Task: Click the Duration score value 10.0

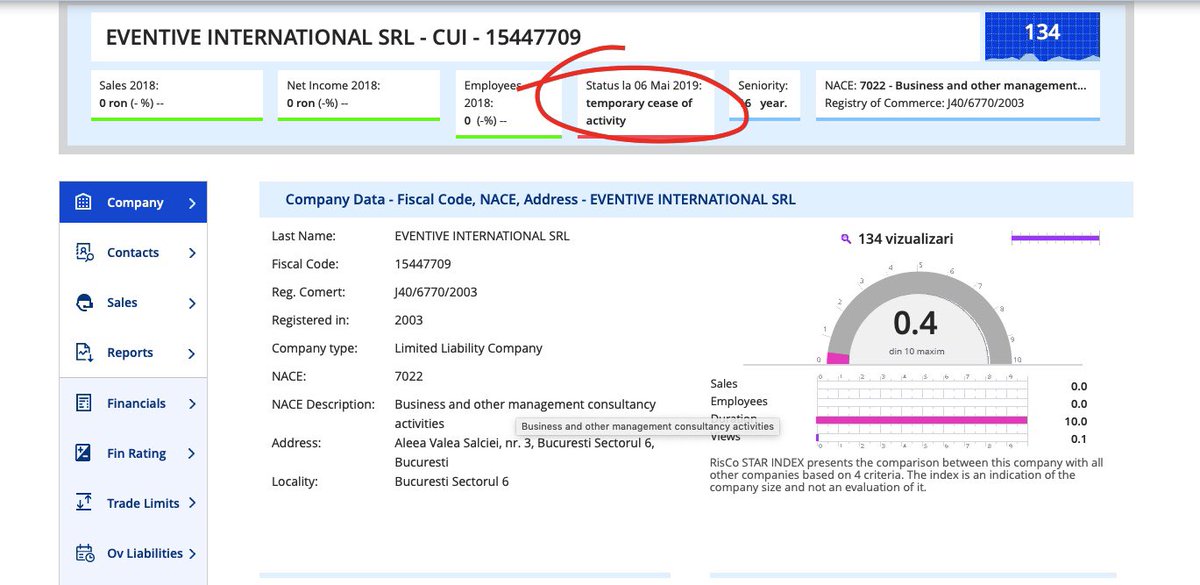Action: (1075, 421)
